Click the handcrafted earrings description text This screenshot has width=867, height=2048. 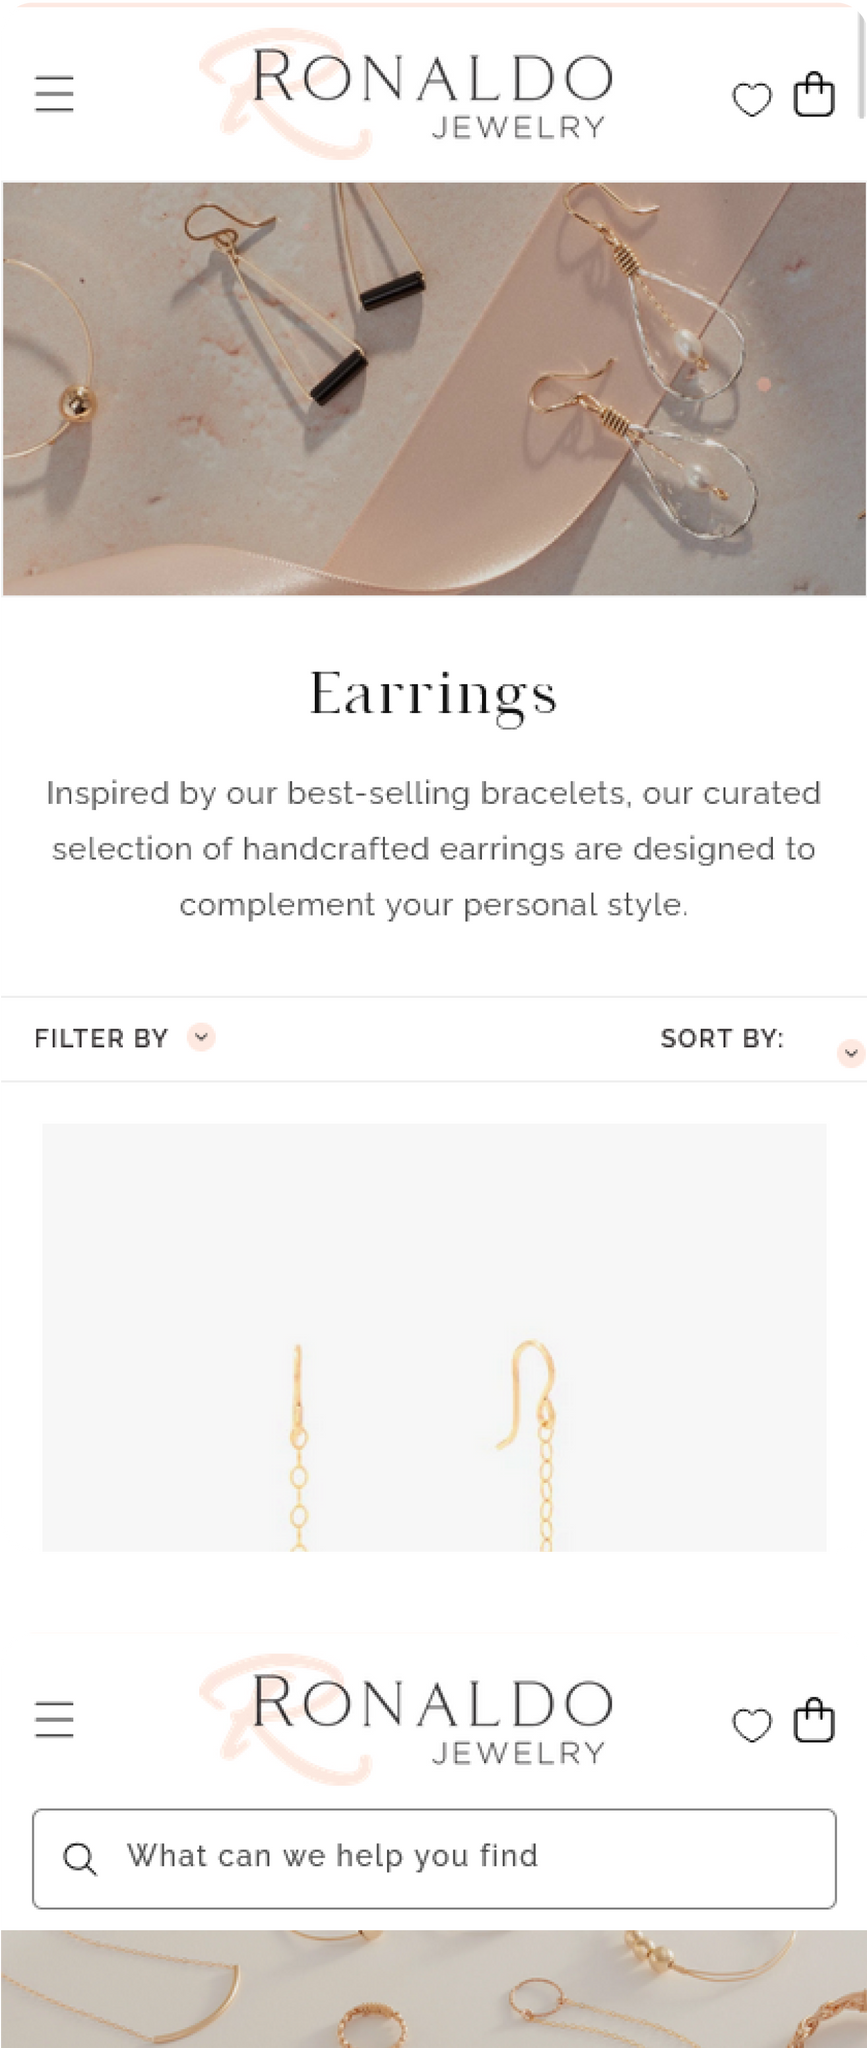(x=434, y=849)
